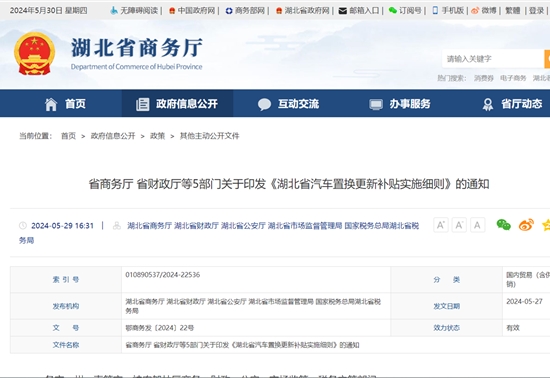Viewport: 550px width, 378px height.
Task: Click the date value 2024-05-27
Action: pos(524,302)
